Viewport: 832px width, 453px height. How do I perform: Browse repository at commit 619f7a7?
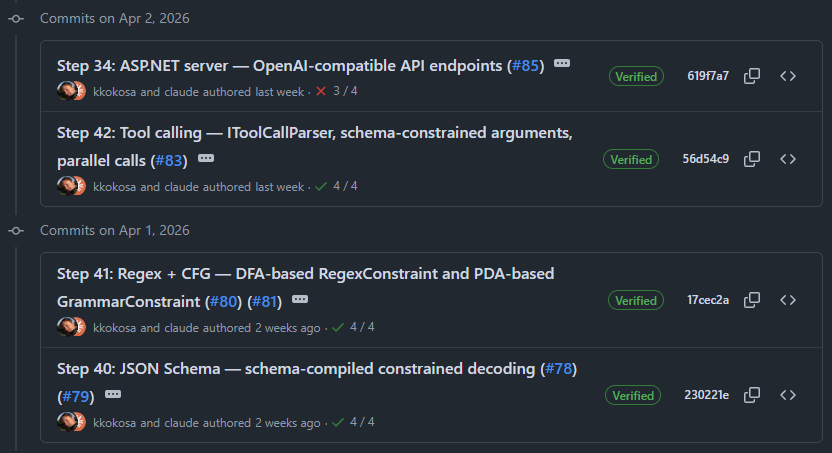click(x=788, y=76)
